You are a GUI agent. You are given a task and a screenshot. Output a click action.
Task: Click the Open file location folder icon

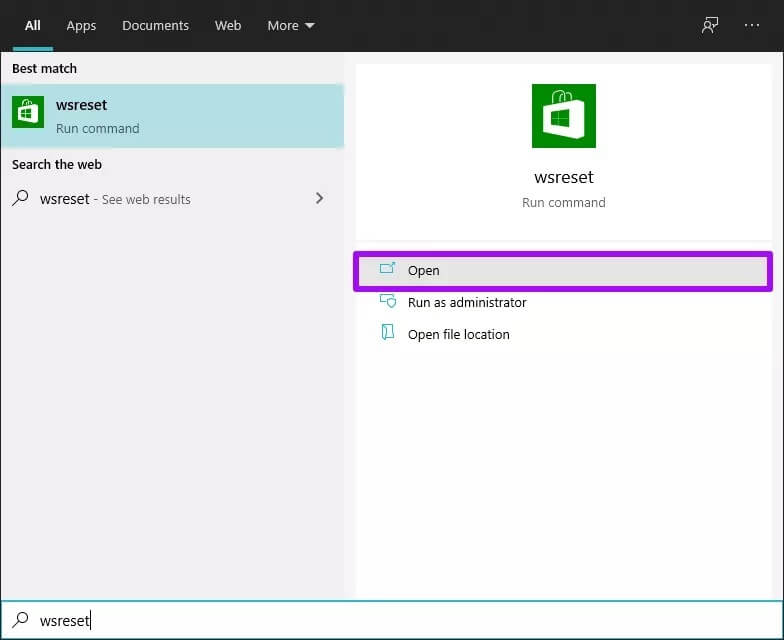click(x=388, y=332)
